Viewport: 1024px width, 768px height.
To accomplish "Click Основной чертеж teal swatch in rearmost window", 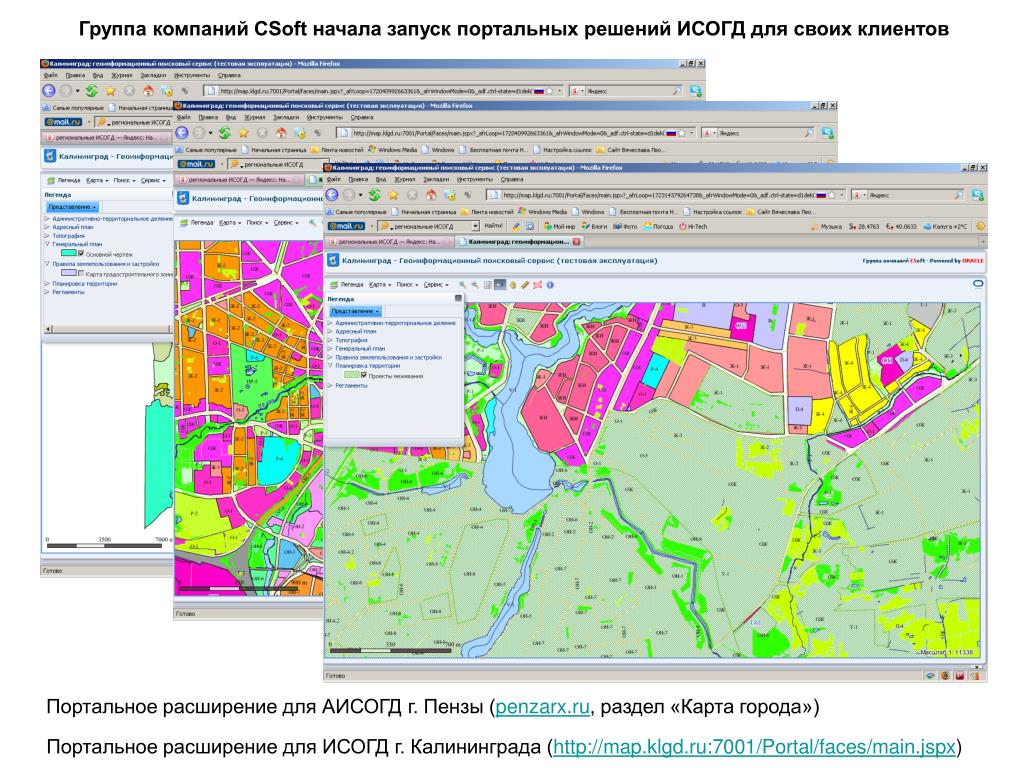I will coord(69,253).
